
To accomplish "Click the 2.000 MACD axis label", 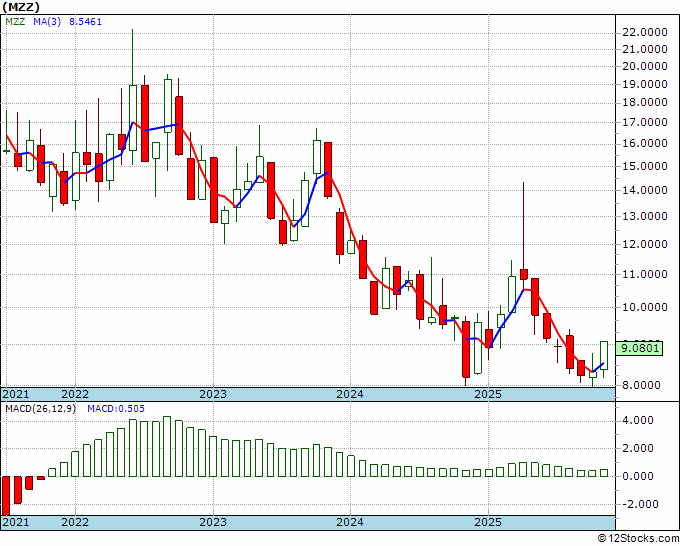I will click(x=638, y=448).
